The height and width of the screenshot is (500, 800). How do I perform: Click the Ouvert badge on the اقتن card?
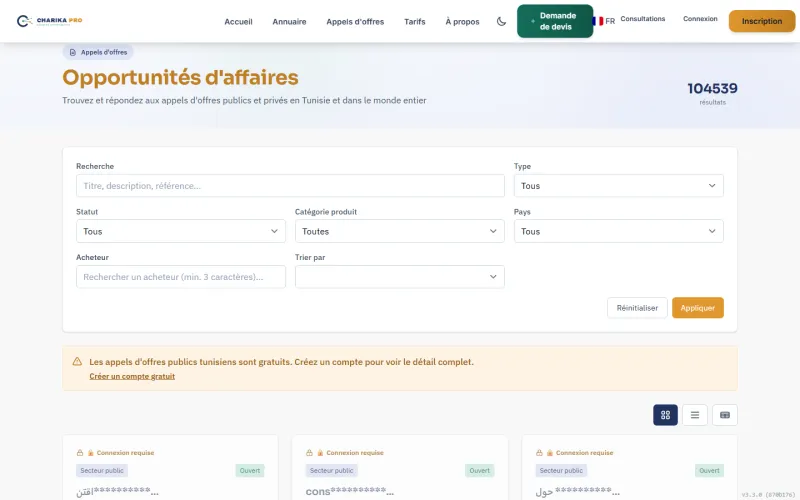point(249,470)
